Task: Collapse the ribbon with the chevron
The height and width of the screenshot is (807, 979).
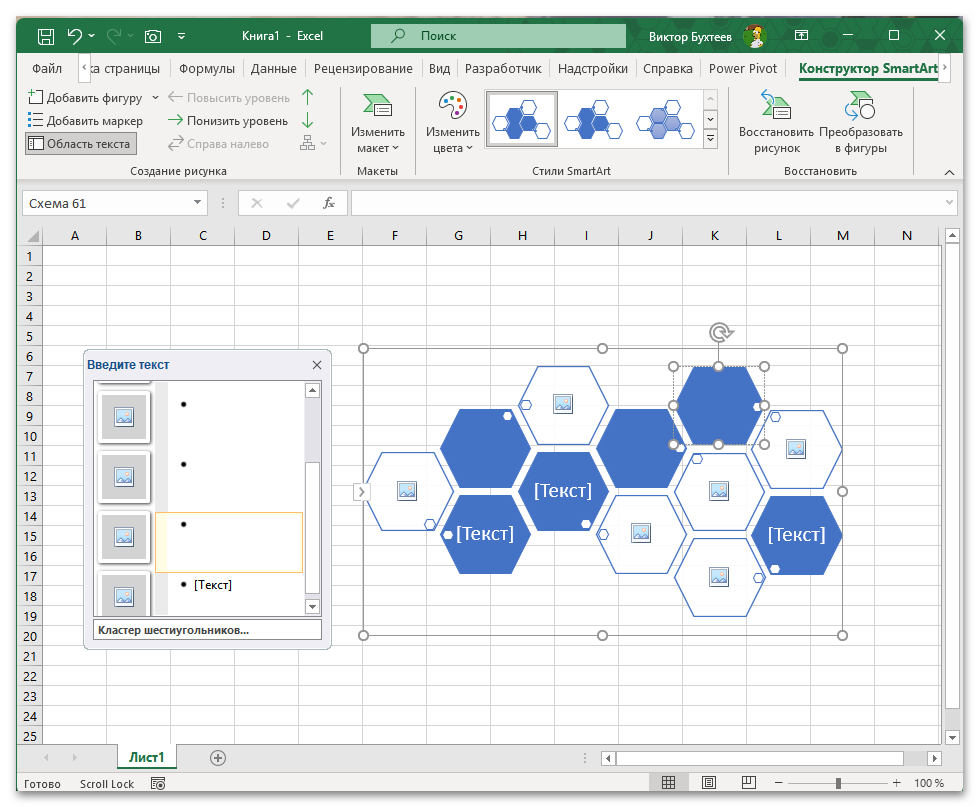Action: pos(949,172)
